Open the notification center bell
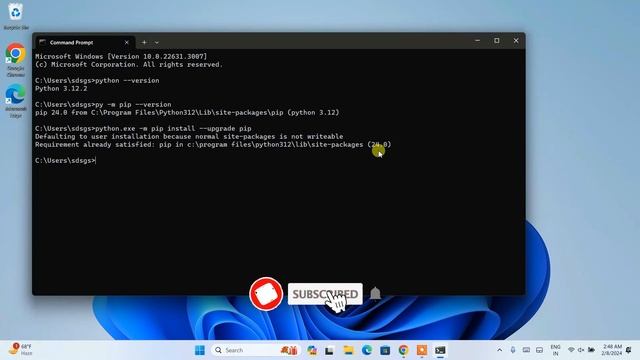 click(x=629, y=350)
